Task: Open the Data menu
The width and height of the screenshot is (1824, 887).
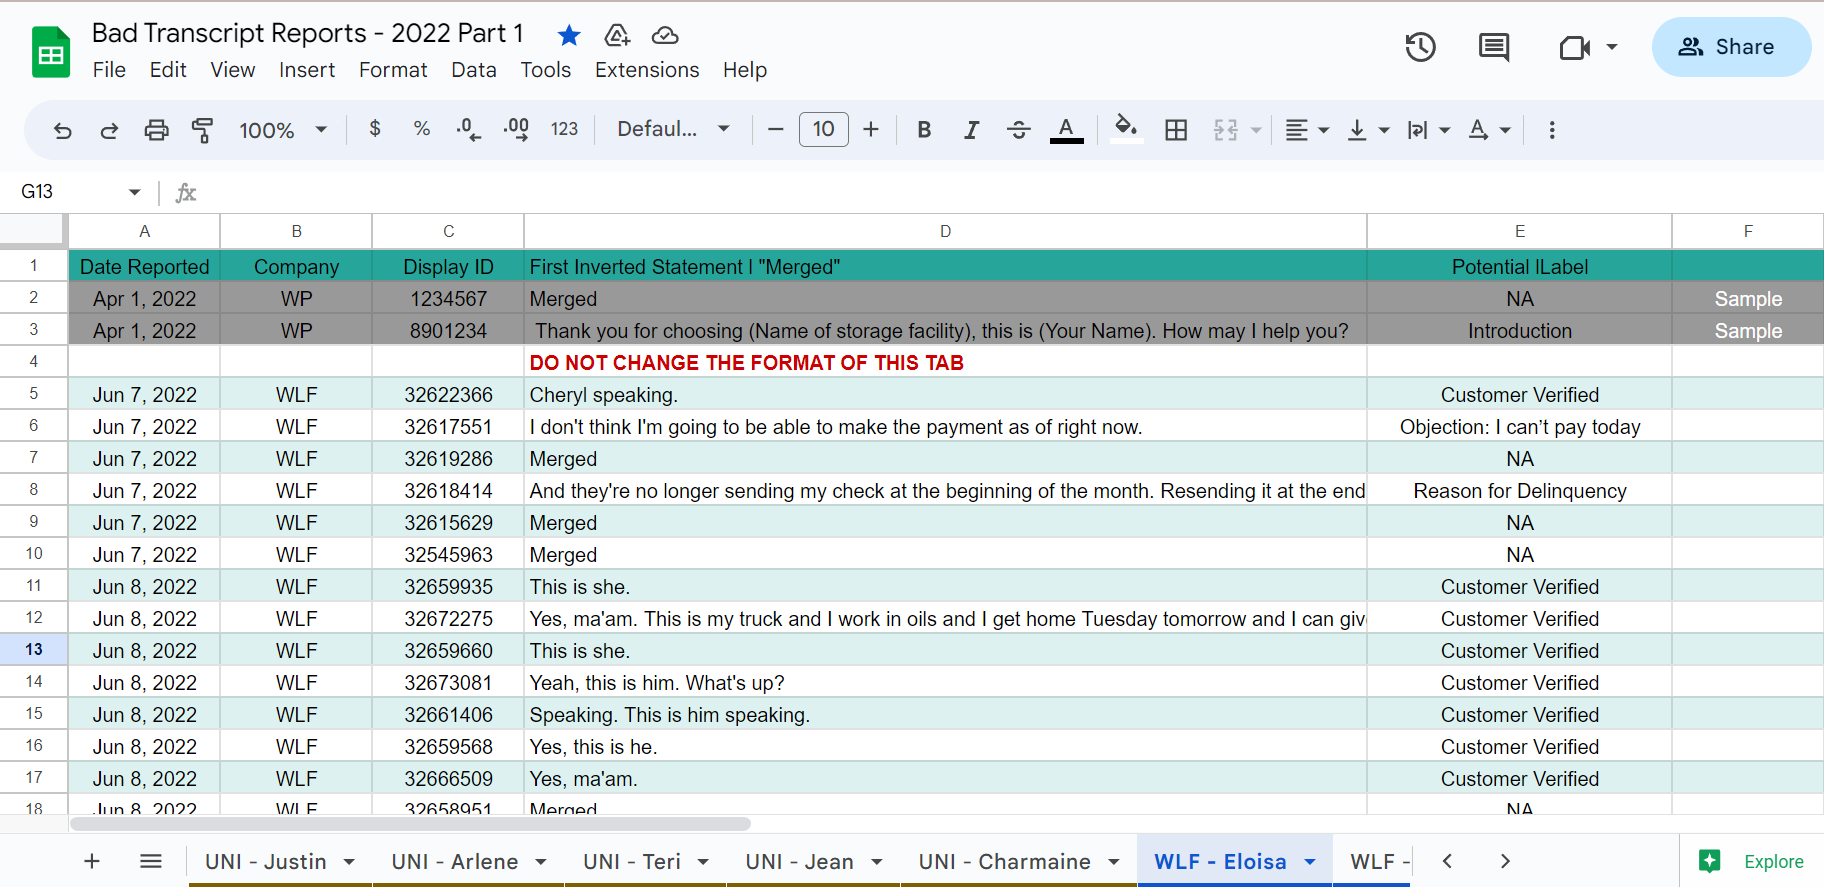Action: [x=474, y=70]
